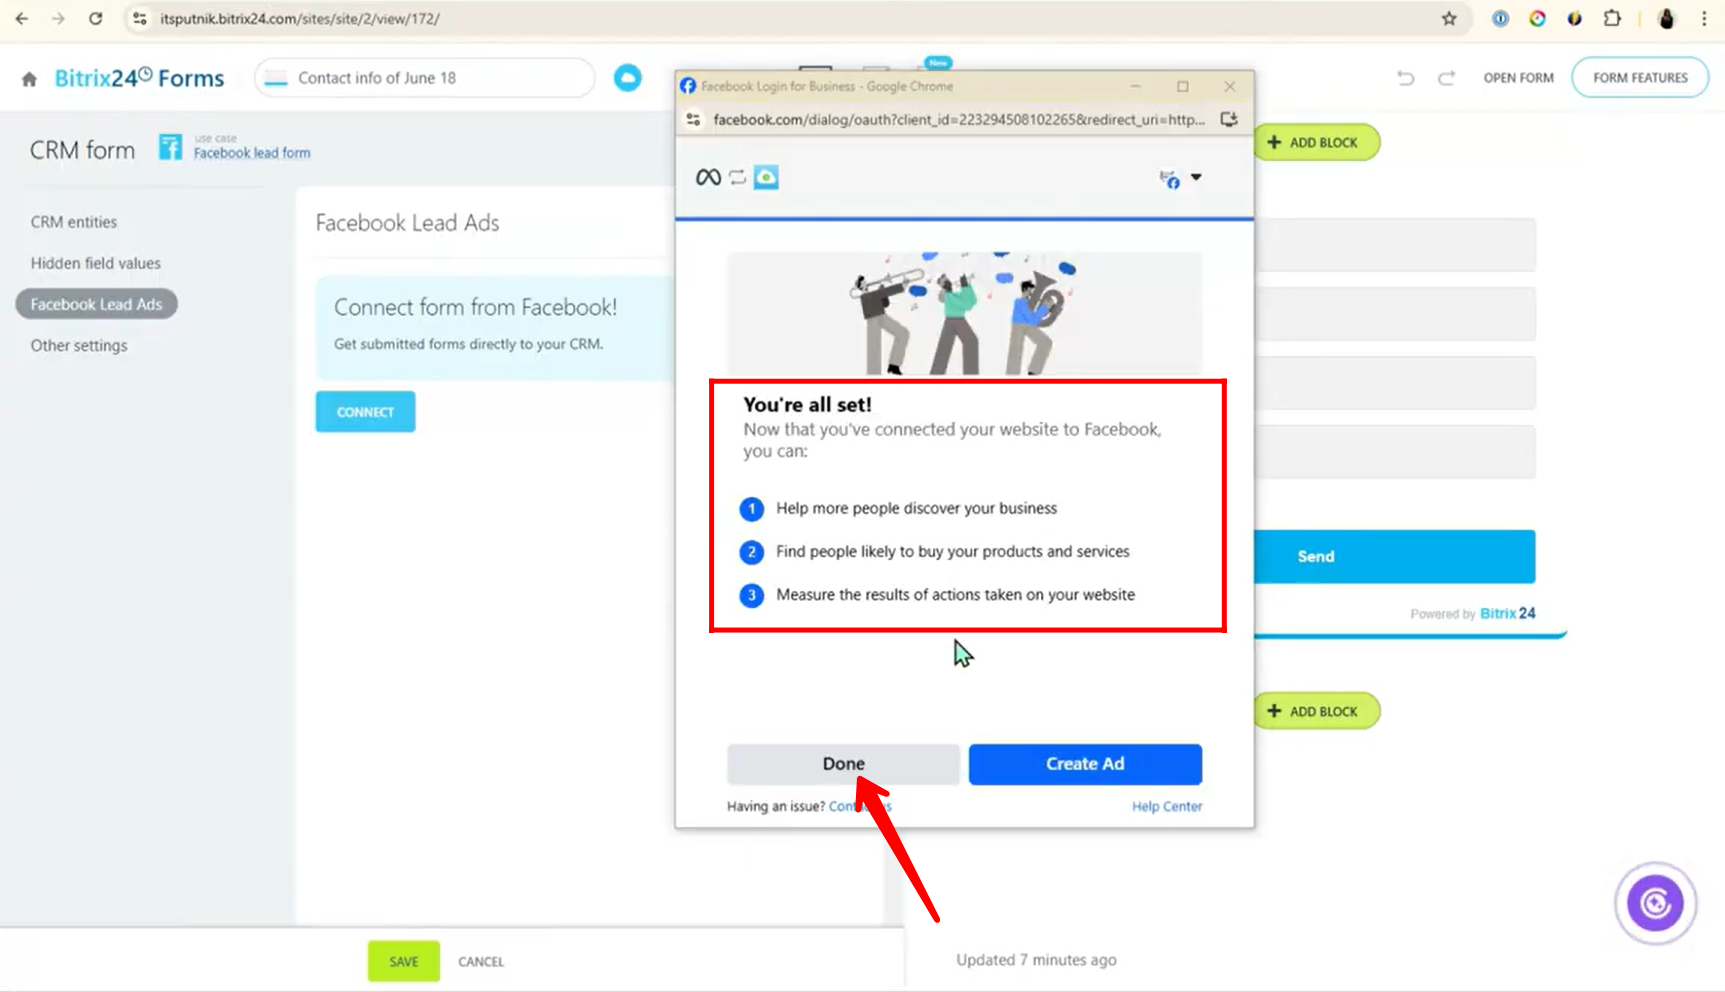Click the green SAVE button
The width and height of the screenshot is (1725, 992).
[404, 962]
